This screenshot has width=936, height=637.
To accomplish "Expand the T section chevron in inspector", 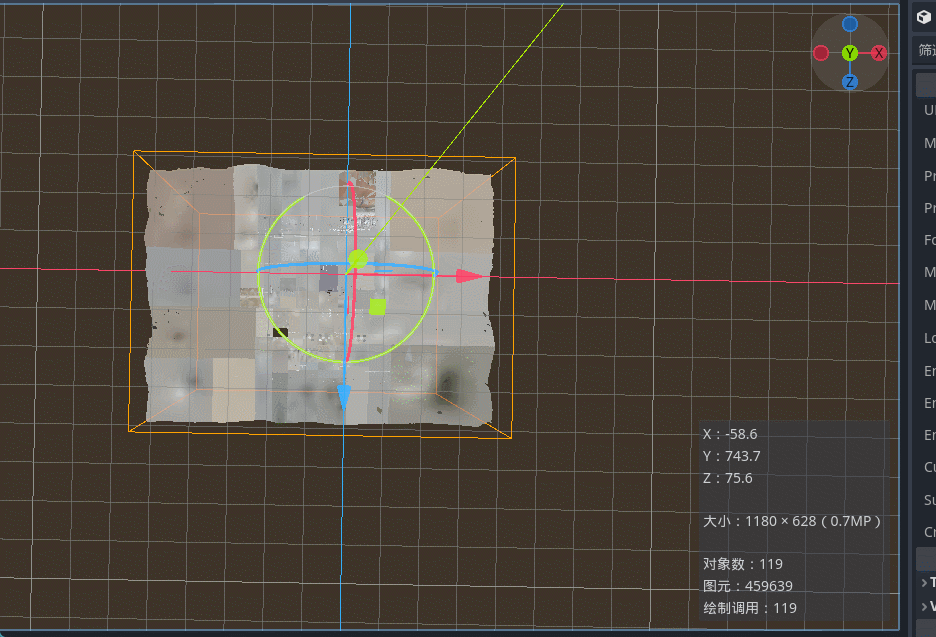I will [x=923, y=582].
